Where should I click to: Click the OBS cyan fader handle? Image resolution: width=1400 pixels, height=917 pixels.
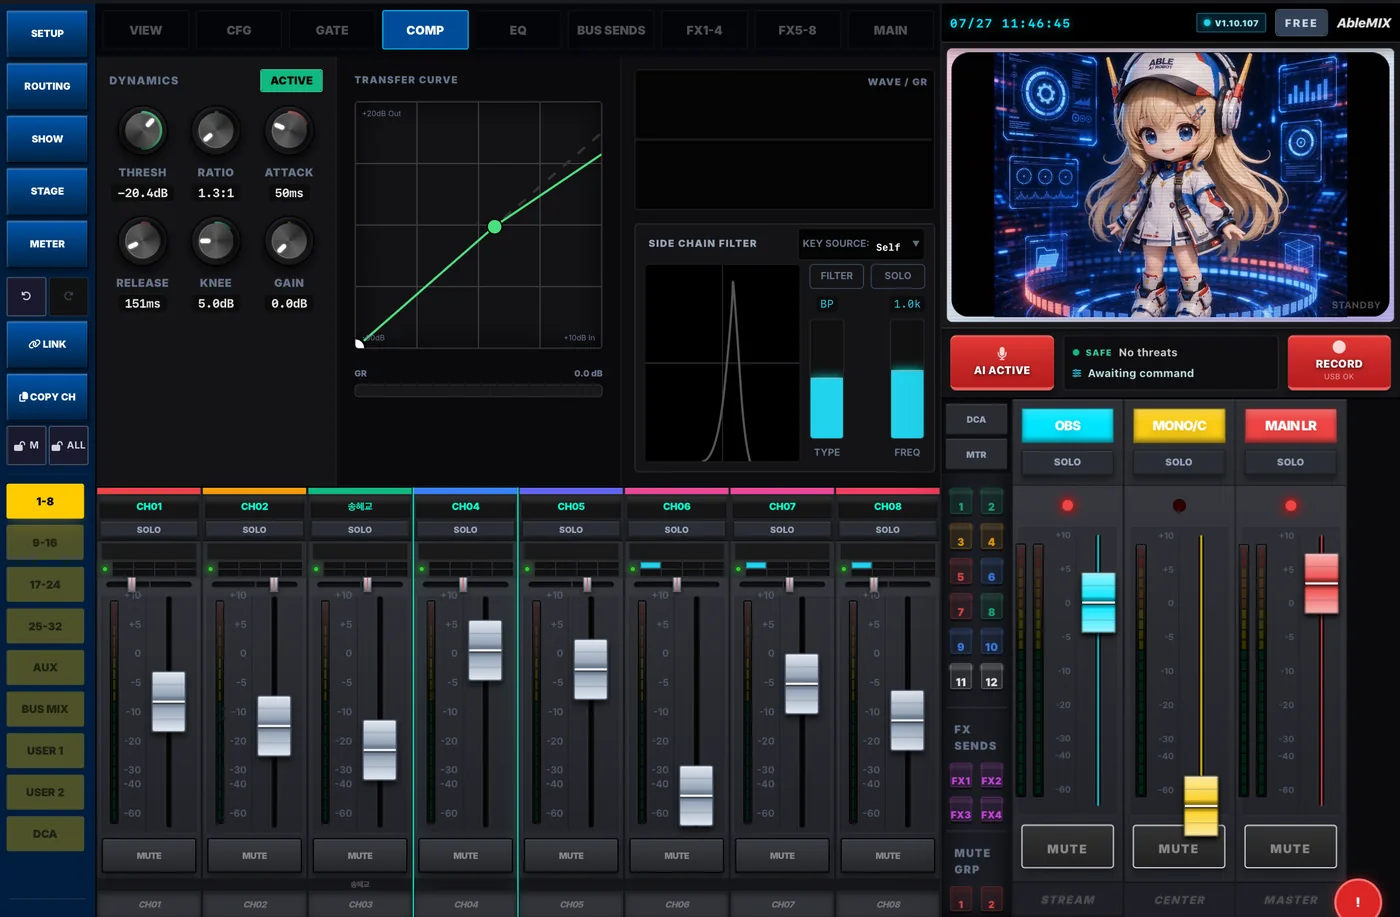click(1098, 602)
